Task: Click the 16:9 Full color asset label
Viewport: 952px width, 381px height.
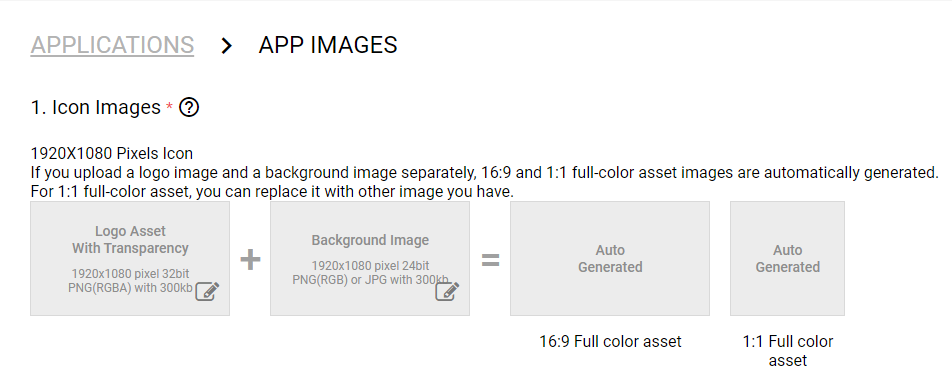Action: tap(610, 342)
